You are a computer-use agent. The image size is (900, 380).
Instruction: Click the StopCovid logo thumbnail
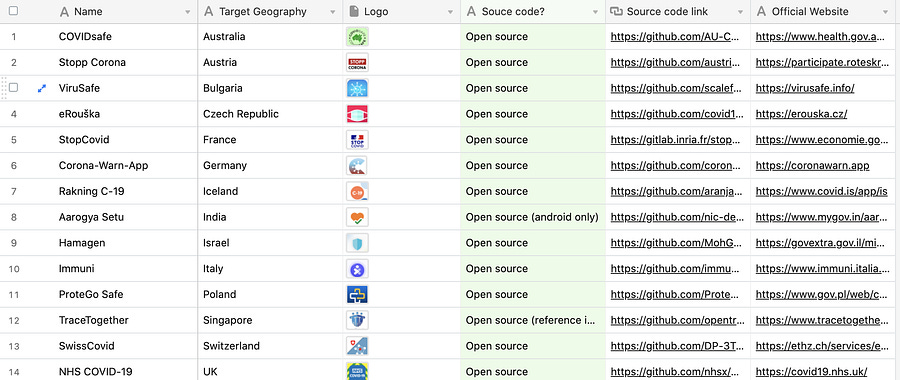357,140
